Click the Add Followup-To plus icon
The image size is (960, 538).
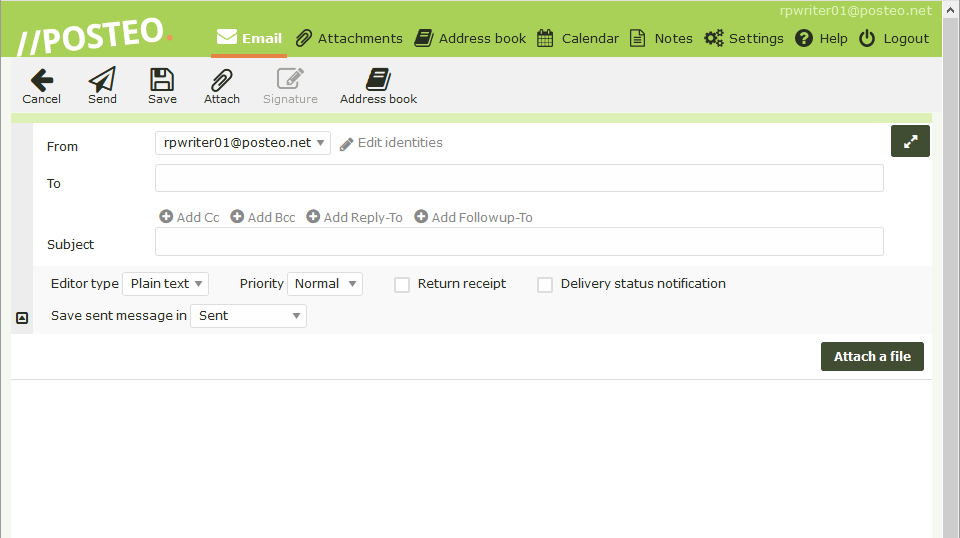coord(421,216)
